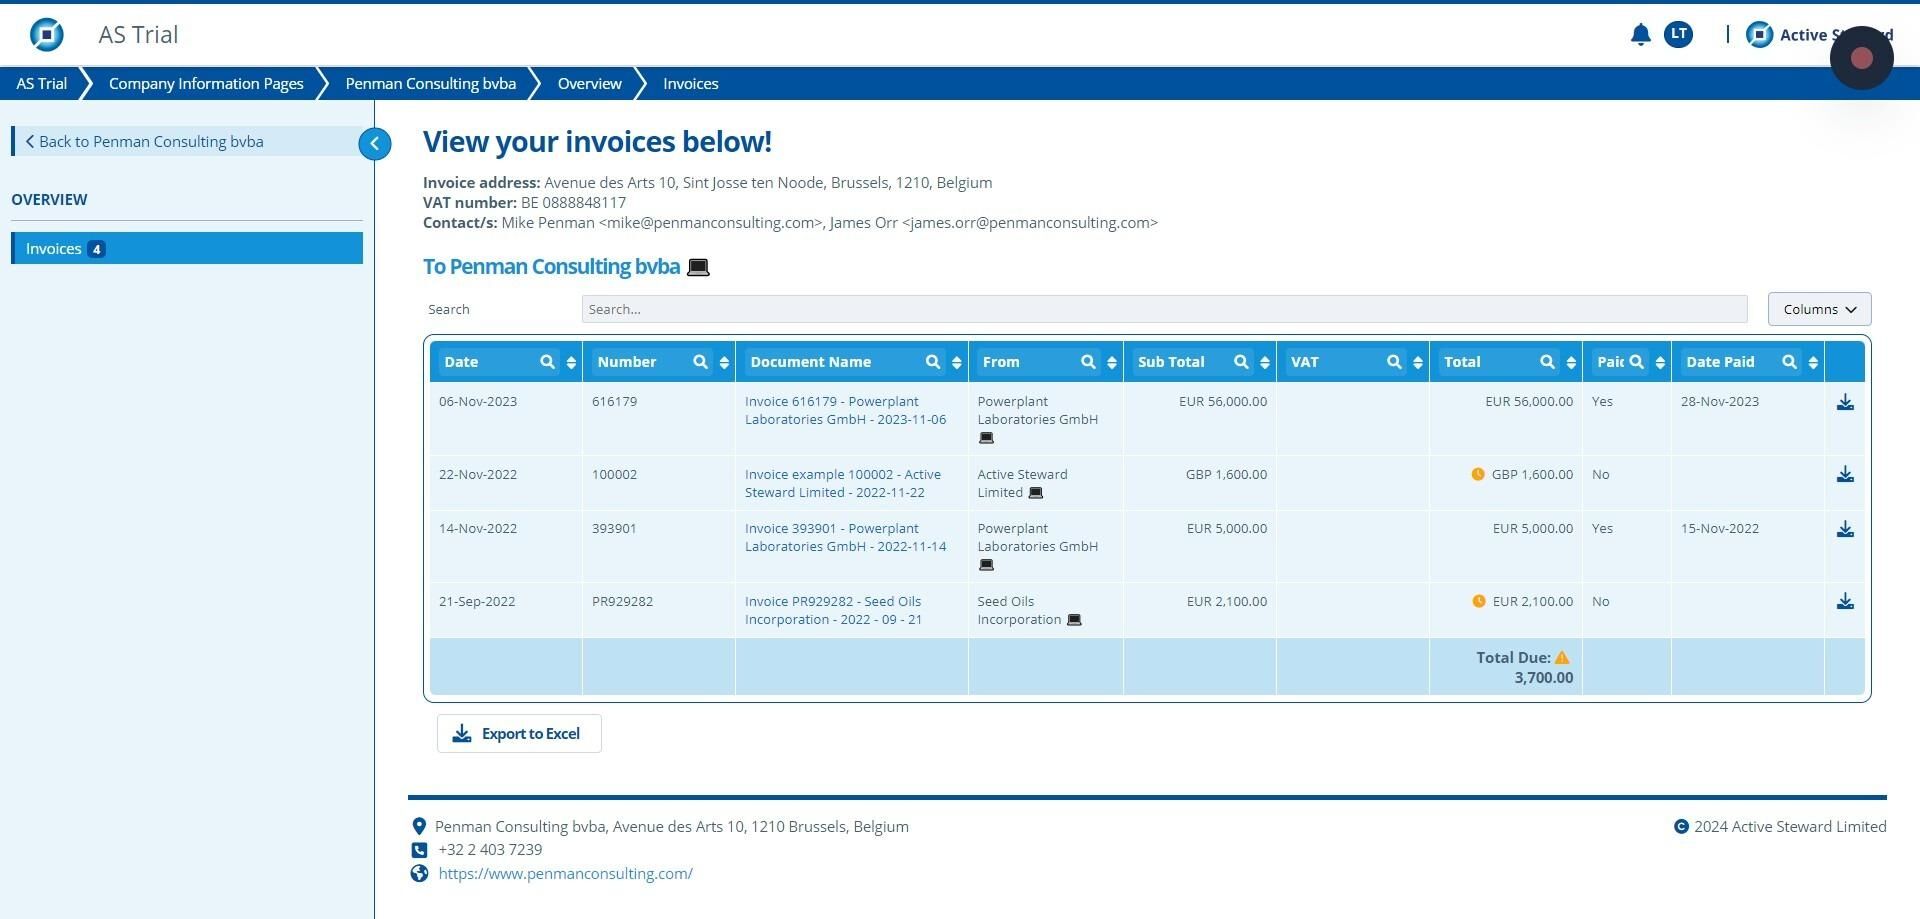Focus the invoices Search field
Viewport: 1920px width, 919px height.
[x=1164, y=310]
